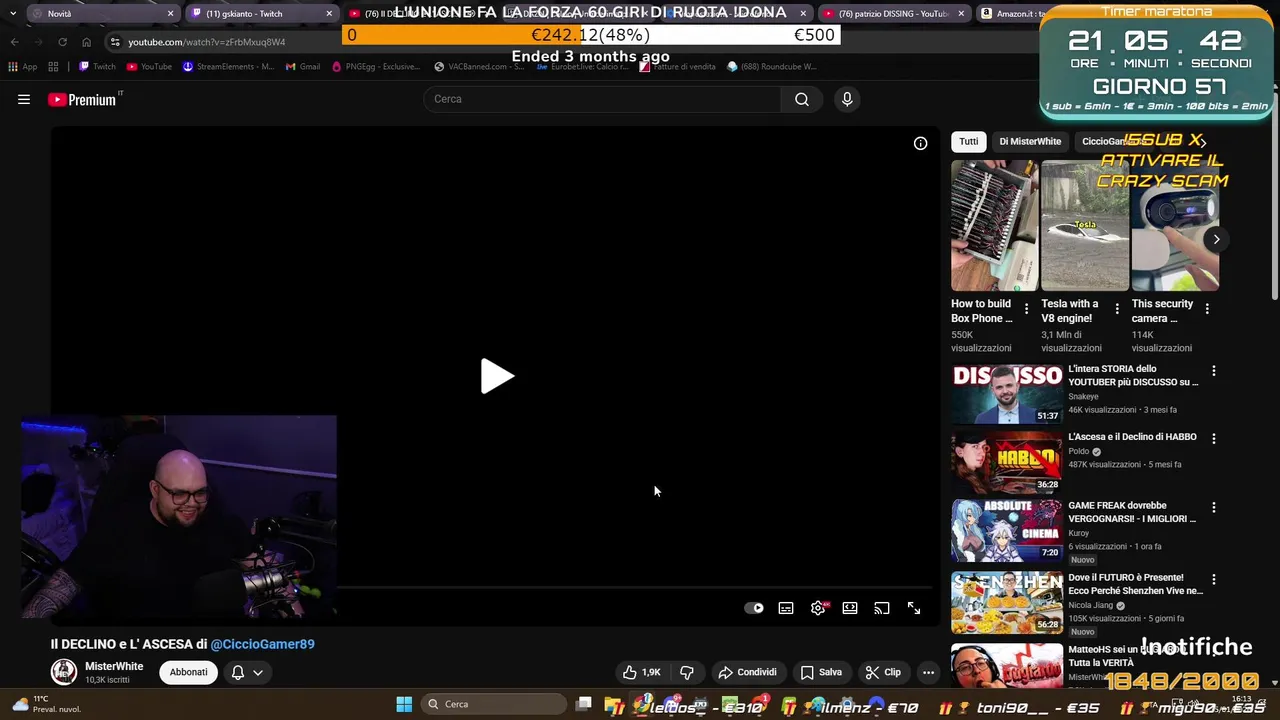The width and height of the screenshot is (1280, 720).
Task: Open player settings gear icon
Action: [x=818, y=608]
